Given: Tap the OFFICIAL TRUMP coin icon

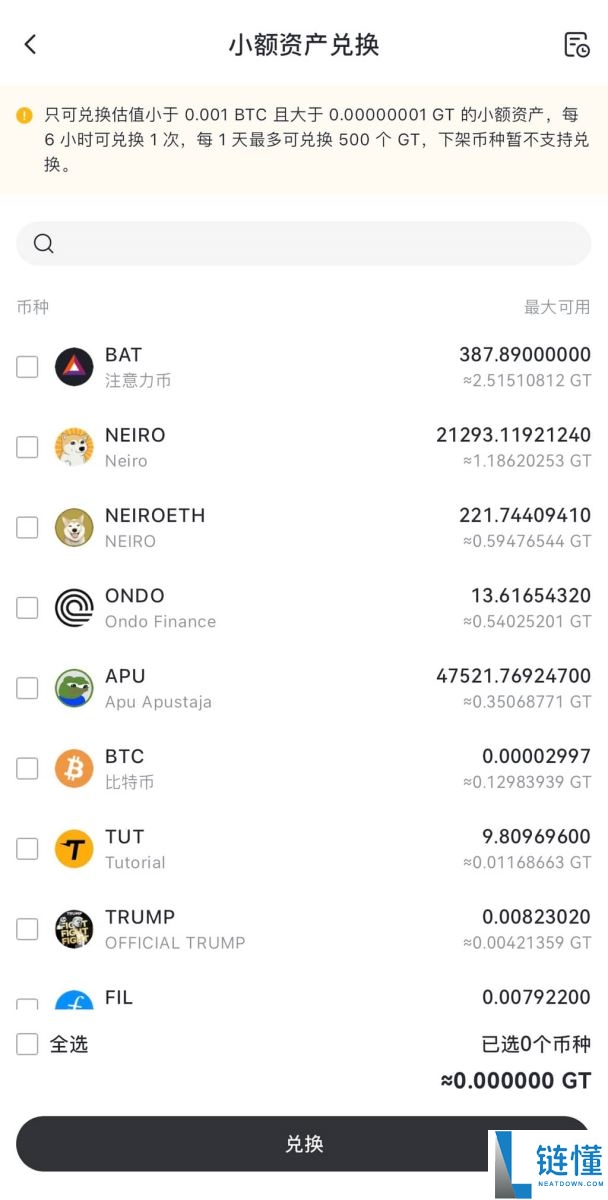Looking at the screenshot, I should [74, 929].
